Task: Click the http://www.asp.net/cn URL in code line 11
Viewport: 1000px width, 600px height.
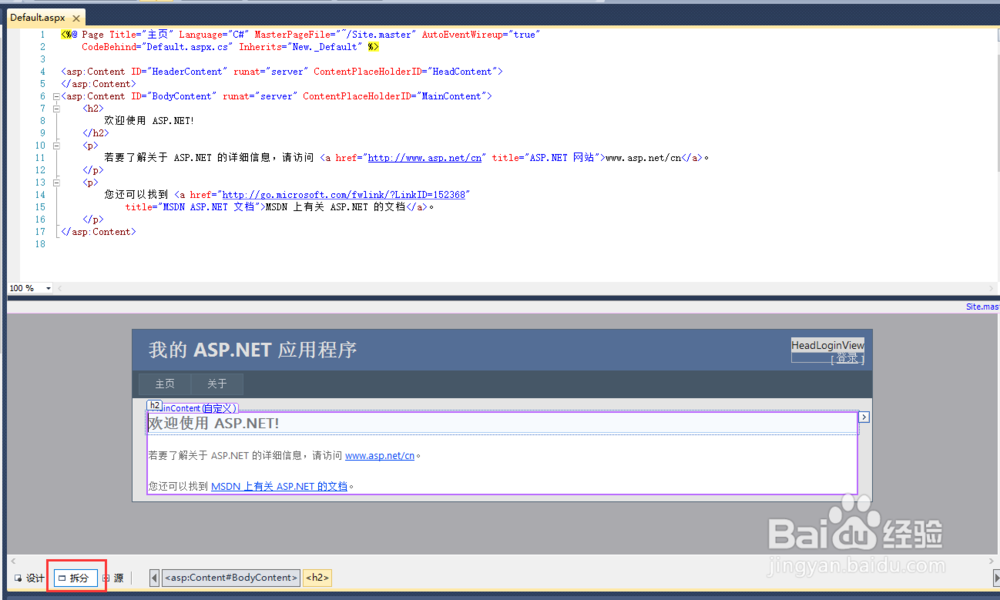Action: (425, 158)
